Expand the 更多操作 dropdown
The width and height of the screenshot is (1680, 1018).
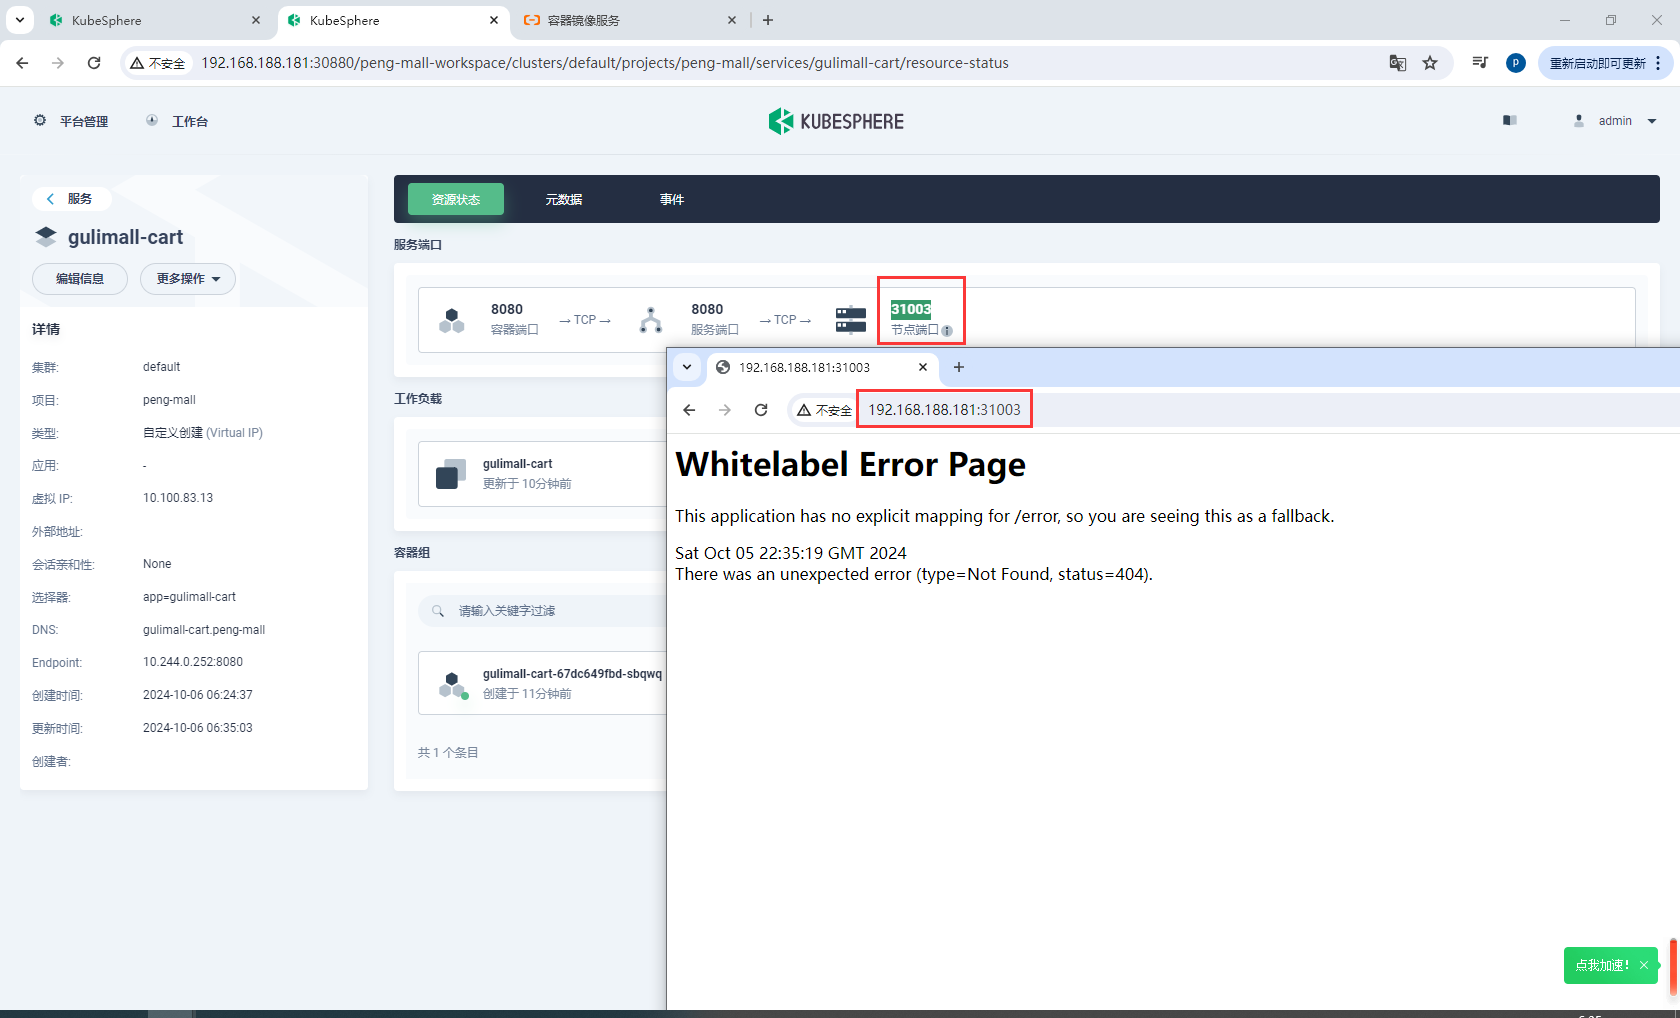pyautogui.click(x=188, y=279)
